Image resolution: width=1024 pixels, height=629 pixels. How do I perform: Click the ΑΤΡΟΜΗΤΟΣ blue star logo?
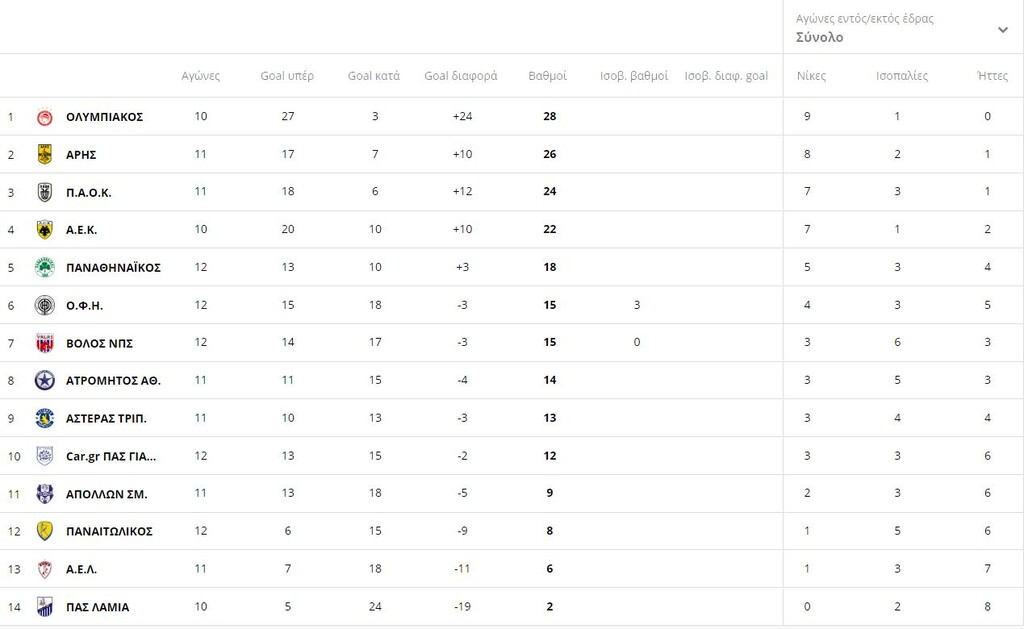click(44, 380)
